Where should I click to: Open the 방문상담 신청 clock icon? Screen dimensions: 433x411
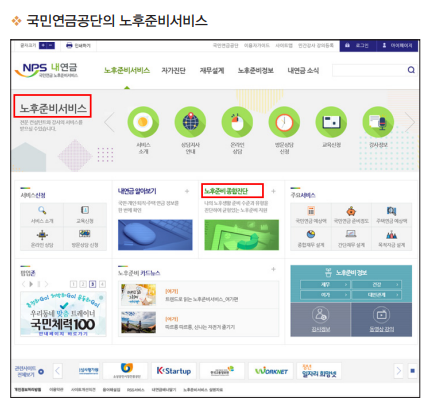[284, 122]
